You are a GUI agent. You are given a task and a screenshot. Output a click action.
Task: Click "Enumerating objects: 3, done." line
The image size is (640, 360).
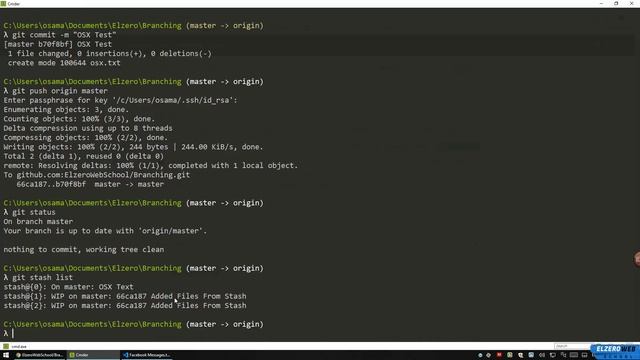point(66,110)
